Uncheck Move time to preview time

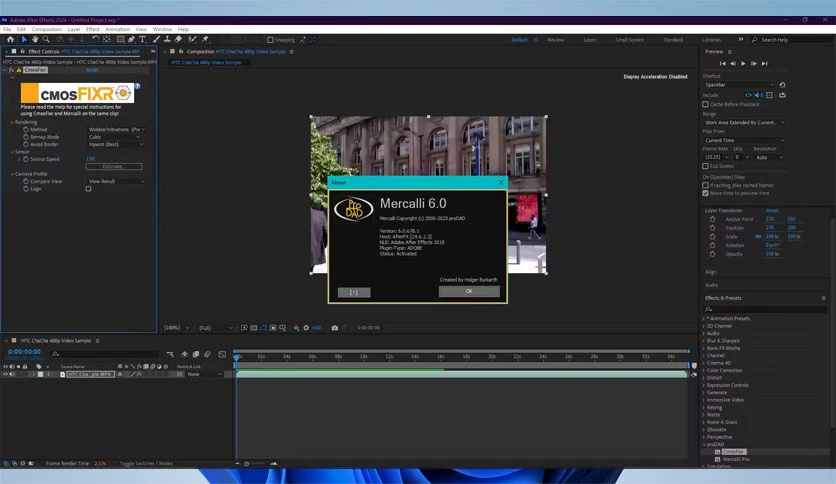(x=705, y=193)
